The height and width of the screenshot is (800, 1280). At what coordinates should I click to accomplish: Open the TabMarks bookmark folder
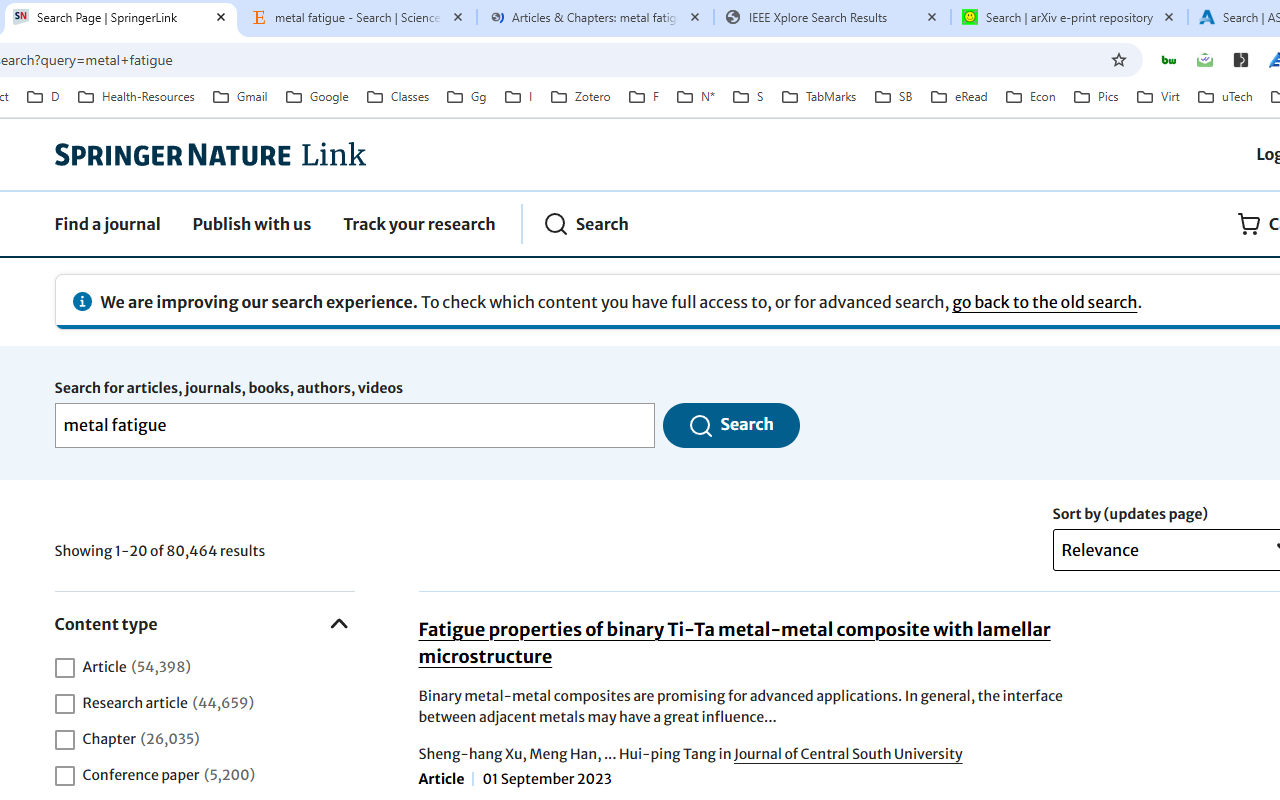pos(819,97)
